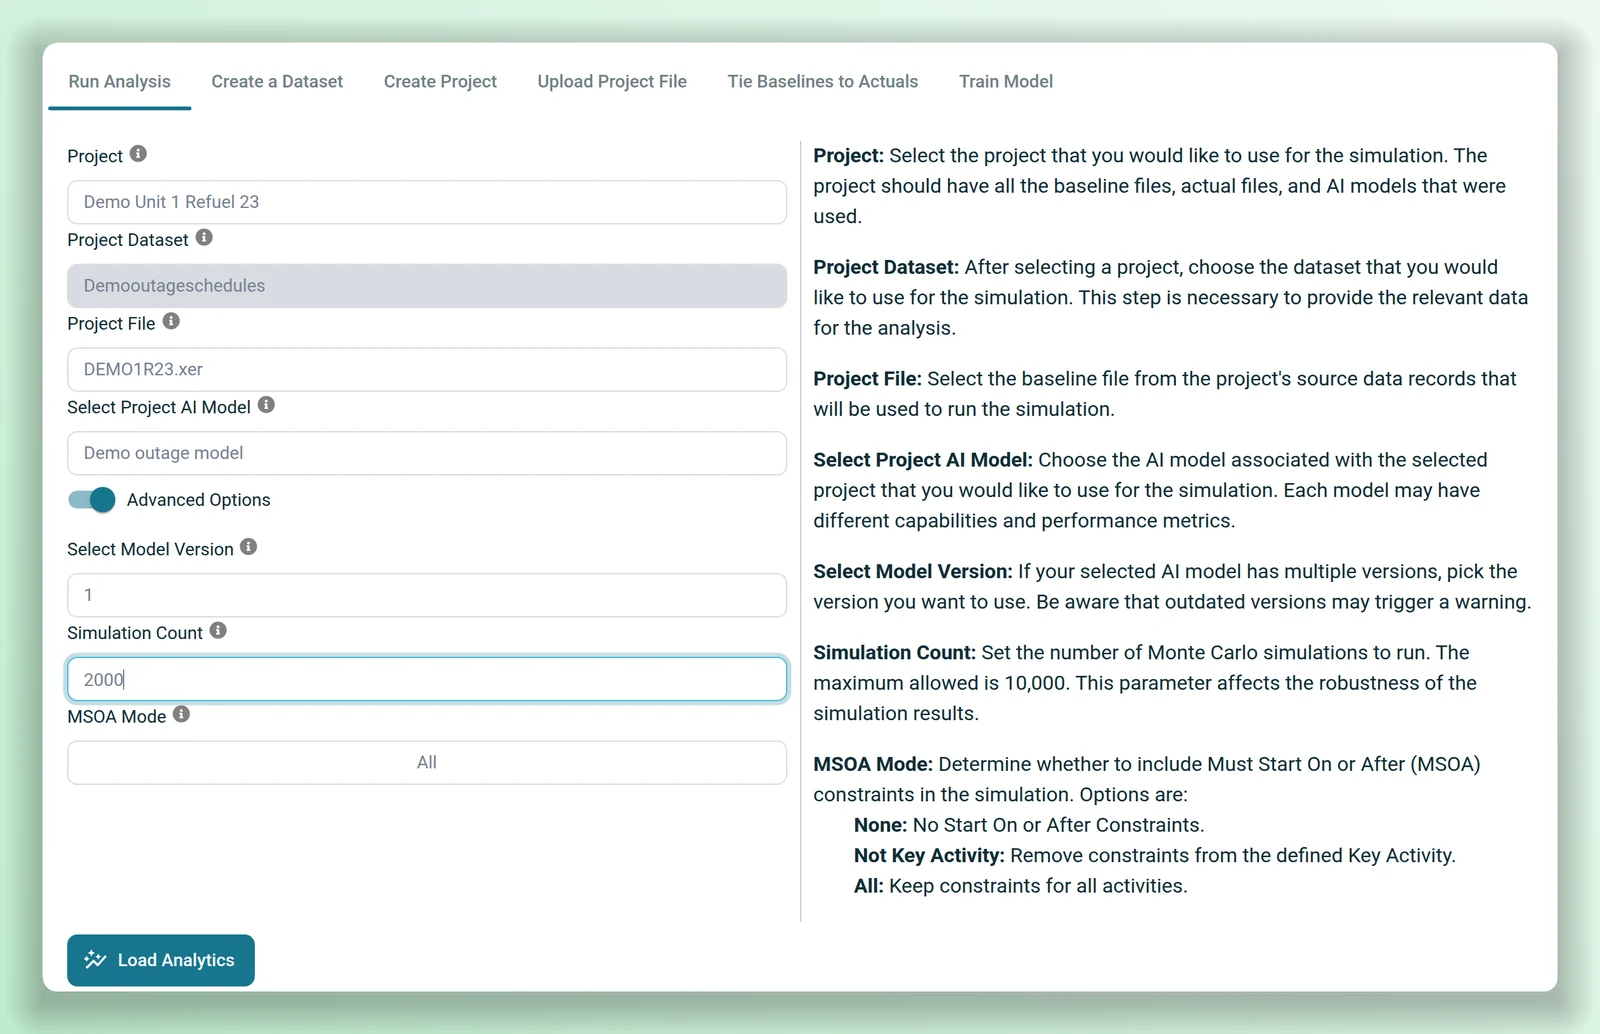This screenshot has height=1034, width=1600.
Task: Toggle the Advanced Options switch
Action: tap(92, 500)
